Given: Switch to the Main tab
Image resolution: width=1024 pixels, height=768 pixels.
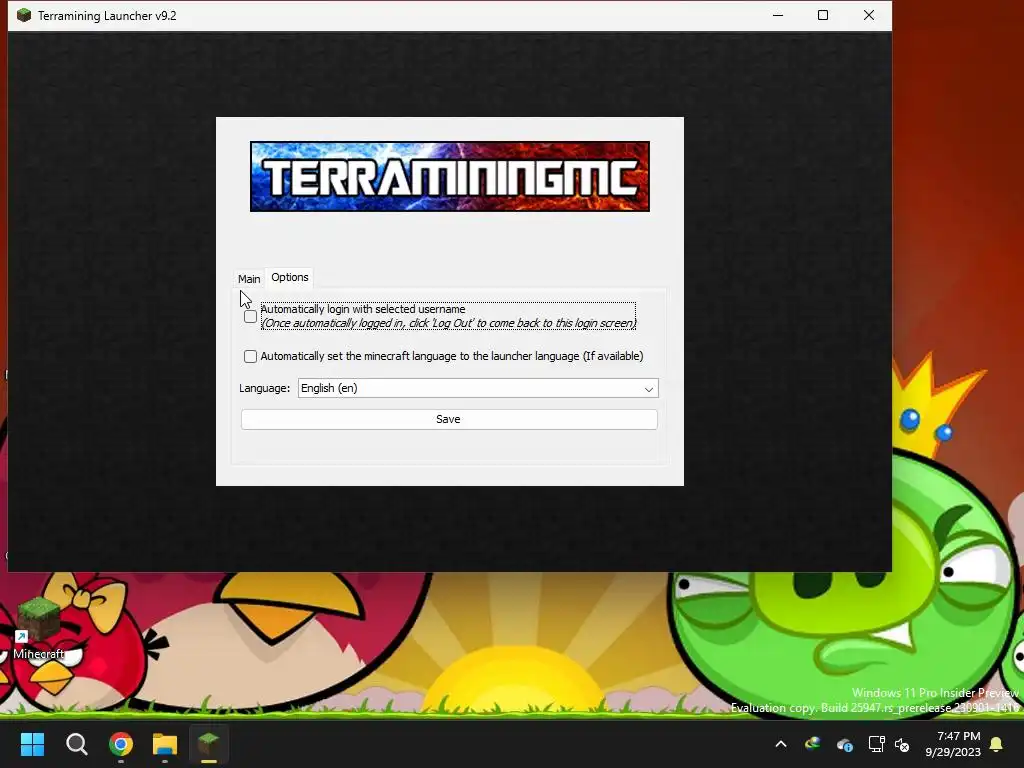Looking at the screenshot, I should point(249,279).
